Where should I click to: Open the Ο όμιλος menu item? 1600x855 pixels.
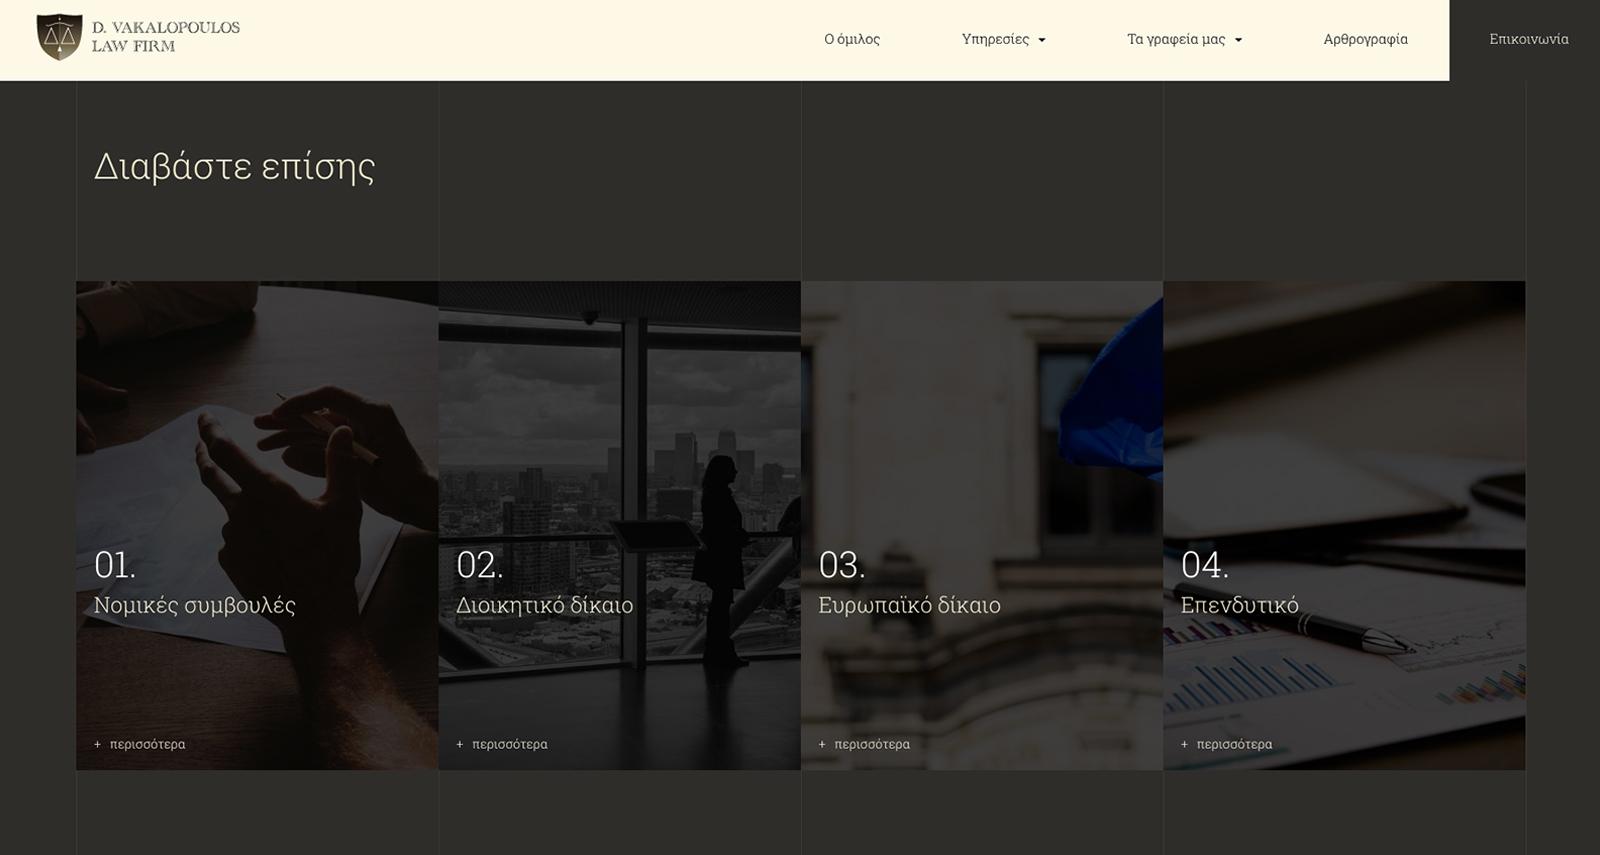(x=852, y=40)
